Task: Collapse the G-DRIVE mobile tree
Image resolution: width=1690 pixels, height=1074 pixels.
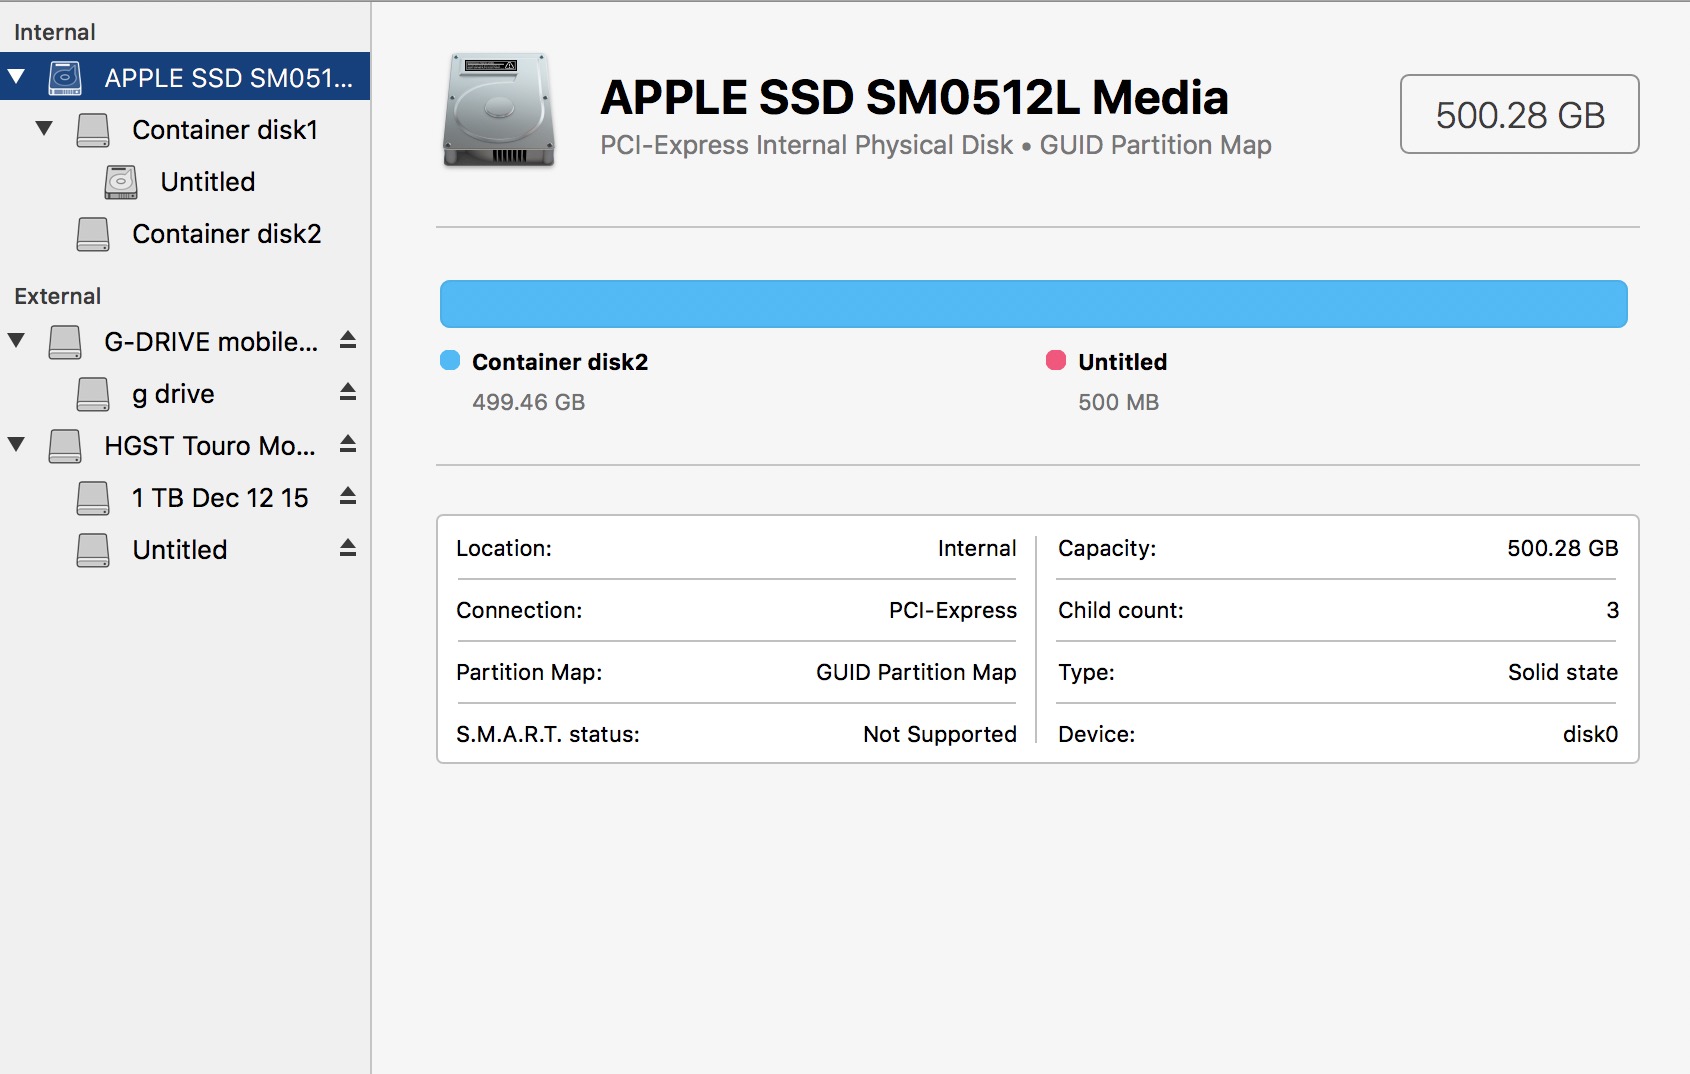Action: point(16,341)
